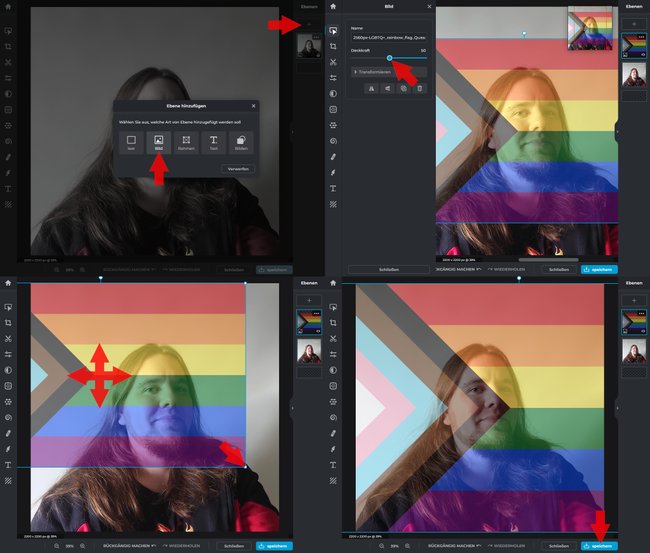Select the Text tool in top-right screenshot
This screenshot has width=650, height=553.
333,189
